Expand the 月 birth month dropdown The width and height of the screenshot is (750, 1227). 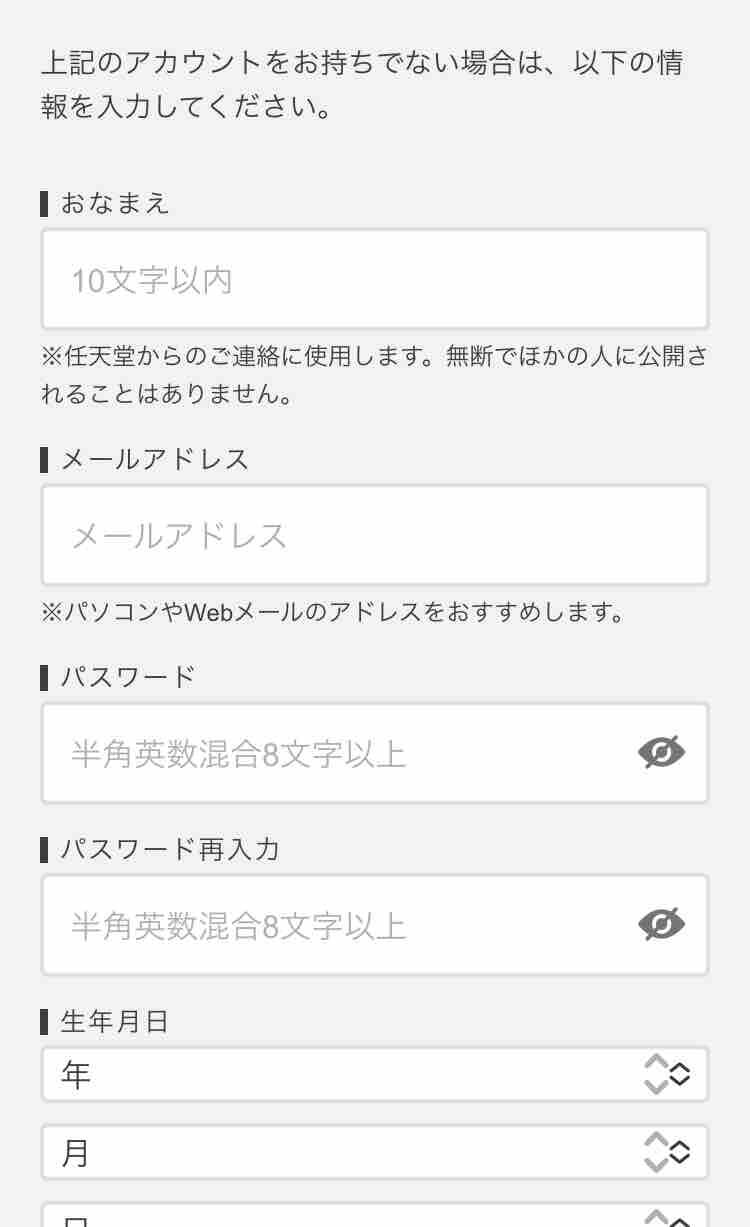click(x=340, y=1152)
